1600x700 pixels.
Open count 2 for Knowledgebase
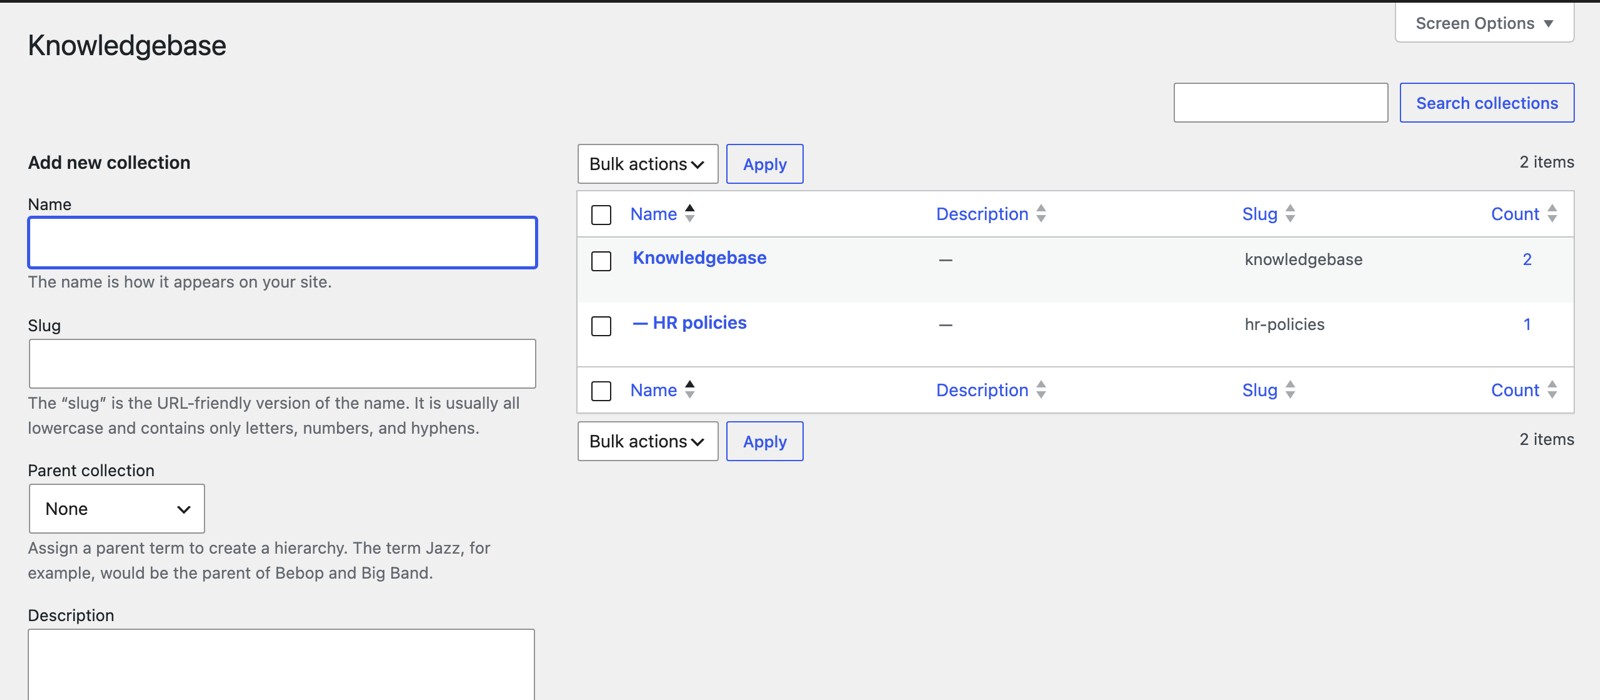pos(1527,259)
